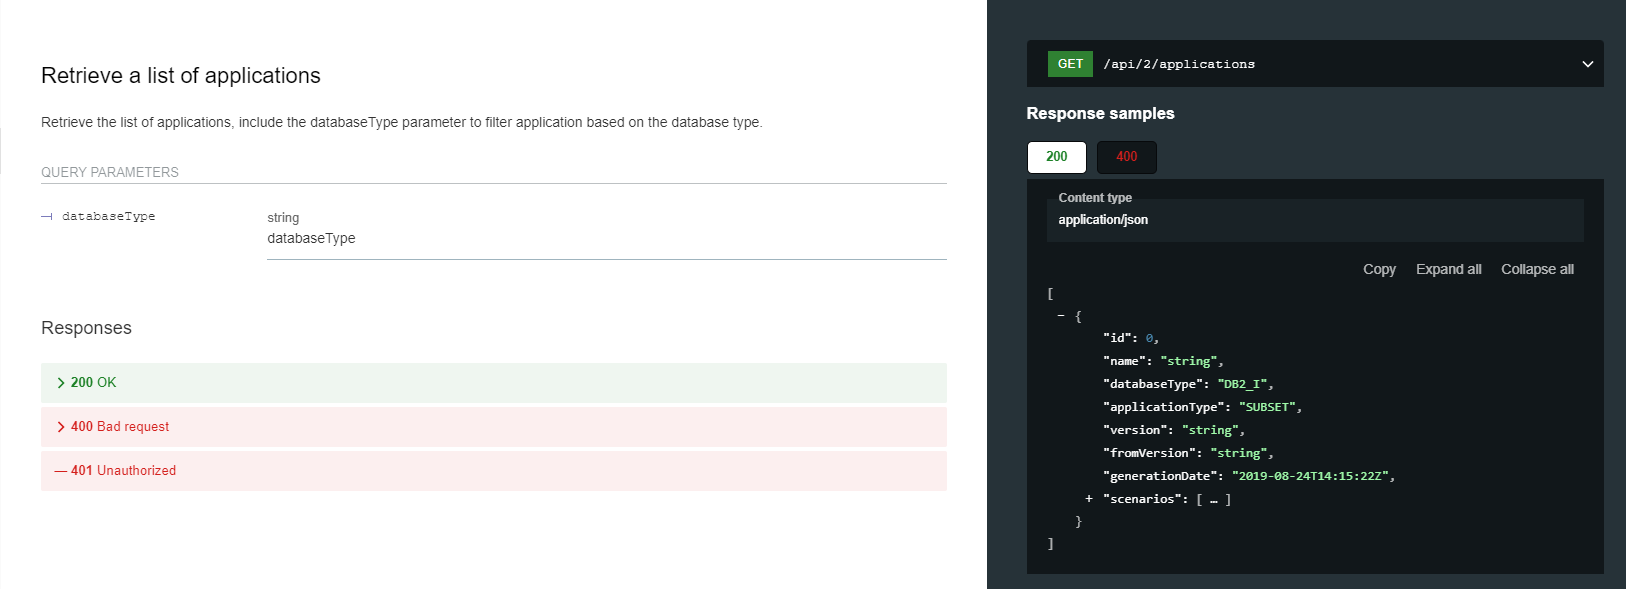Expand the scenarios array plus icon
This screenshot has height=589, width=1626.
click(x=1089, y=499)
